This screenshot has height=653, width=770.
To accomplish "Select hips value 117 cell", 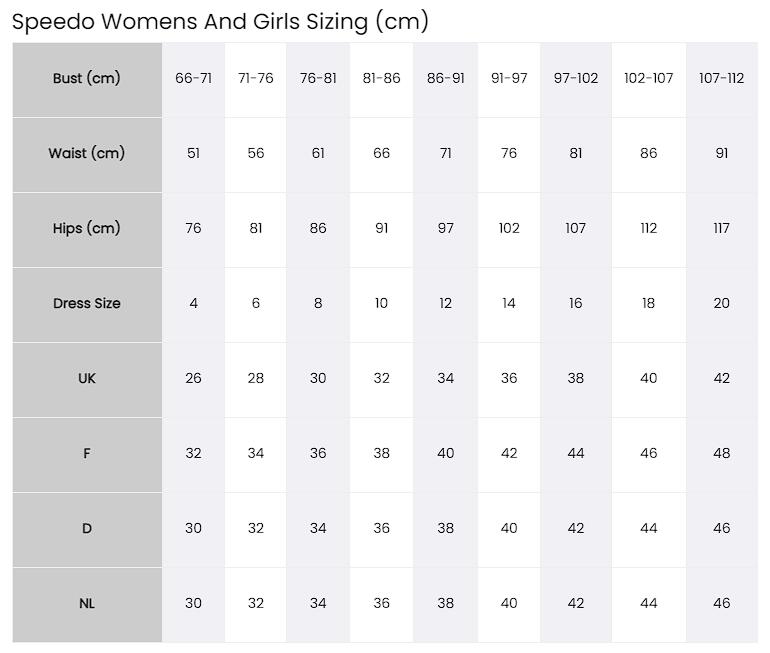I will (x=722, y=230).
